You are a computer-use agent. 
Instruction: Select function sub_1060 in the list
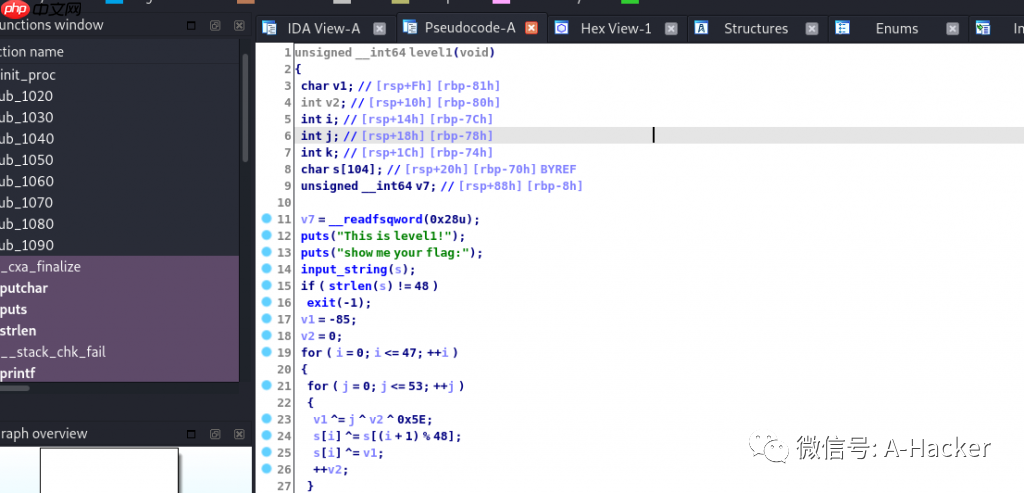click(x=120, y=181)
